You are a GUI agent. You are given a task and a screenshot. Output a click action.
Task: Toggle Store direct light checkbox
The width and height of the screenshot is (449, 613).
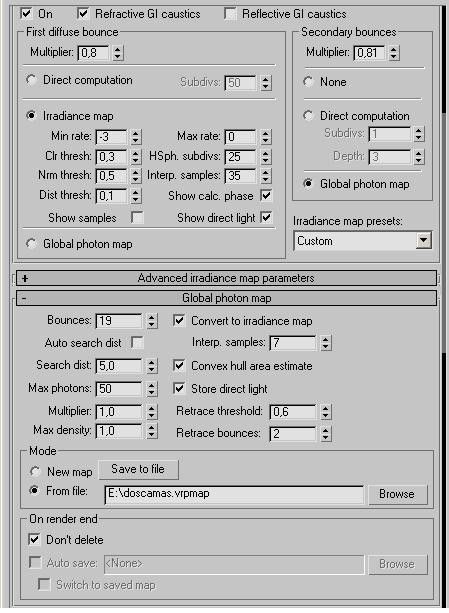coord(179,389)
